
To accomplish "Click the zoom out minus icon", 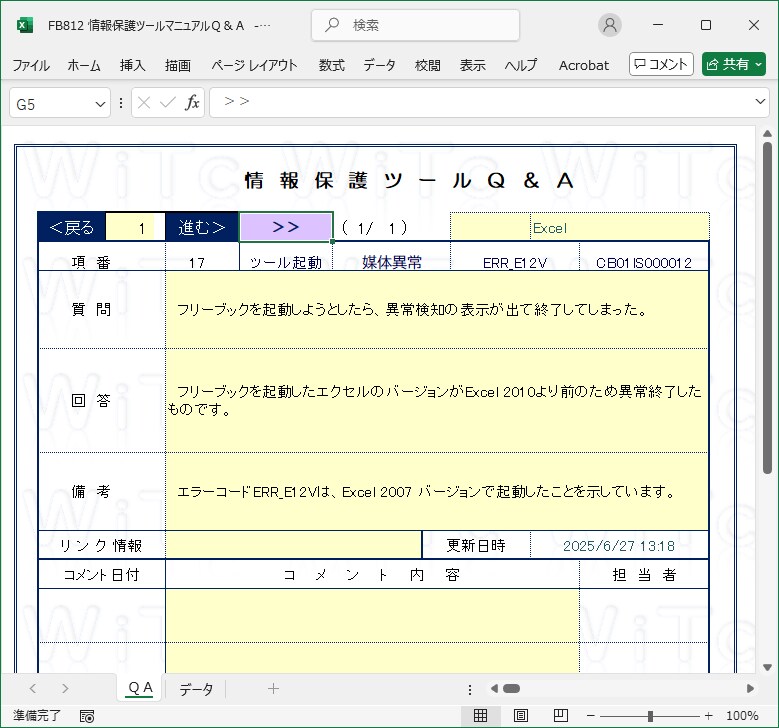I will click(591, 716).
